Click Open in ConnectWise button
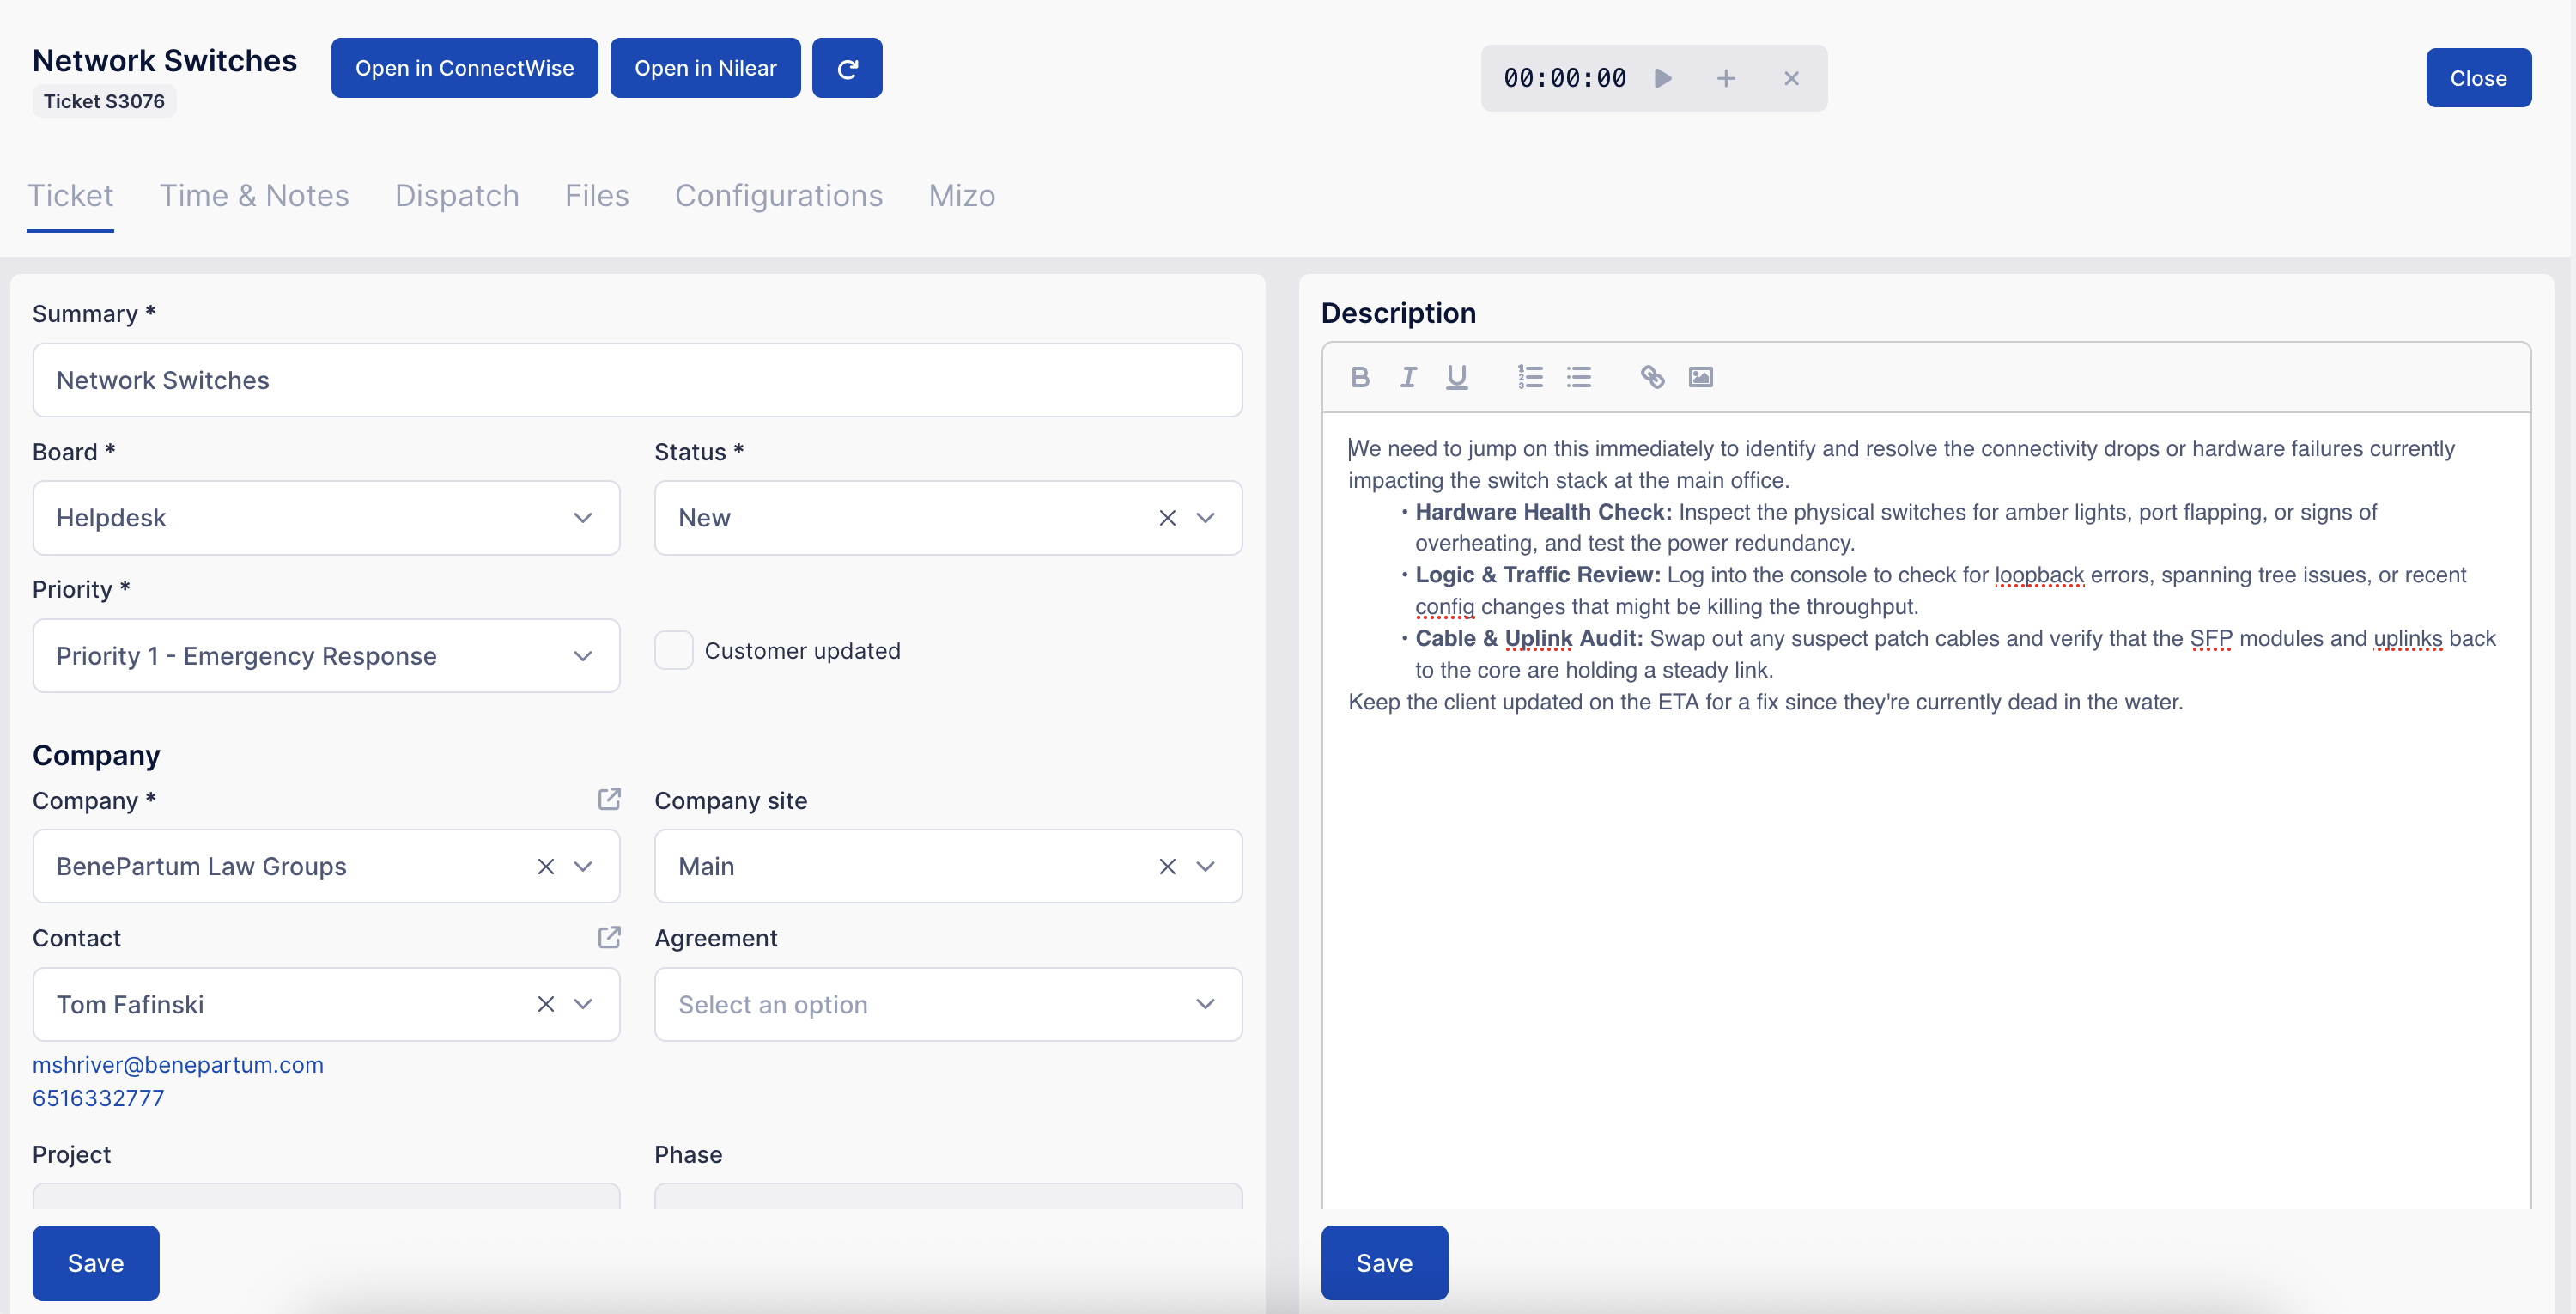 (x=465, y=68)
